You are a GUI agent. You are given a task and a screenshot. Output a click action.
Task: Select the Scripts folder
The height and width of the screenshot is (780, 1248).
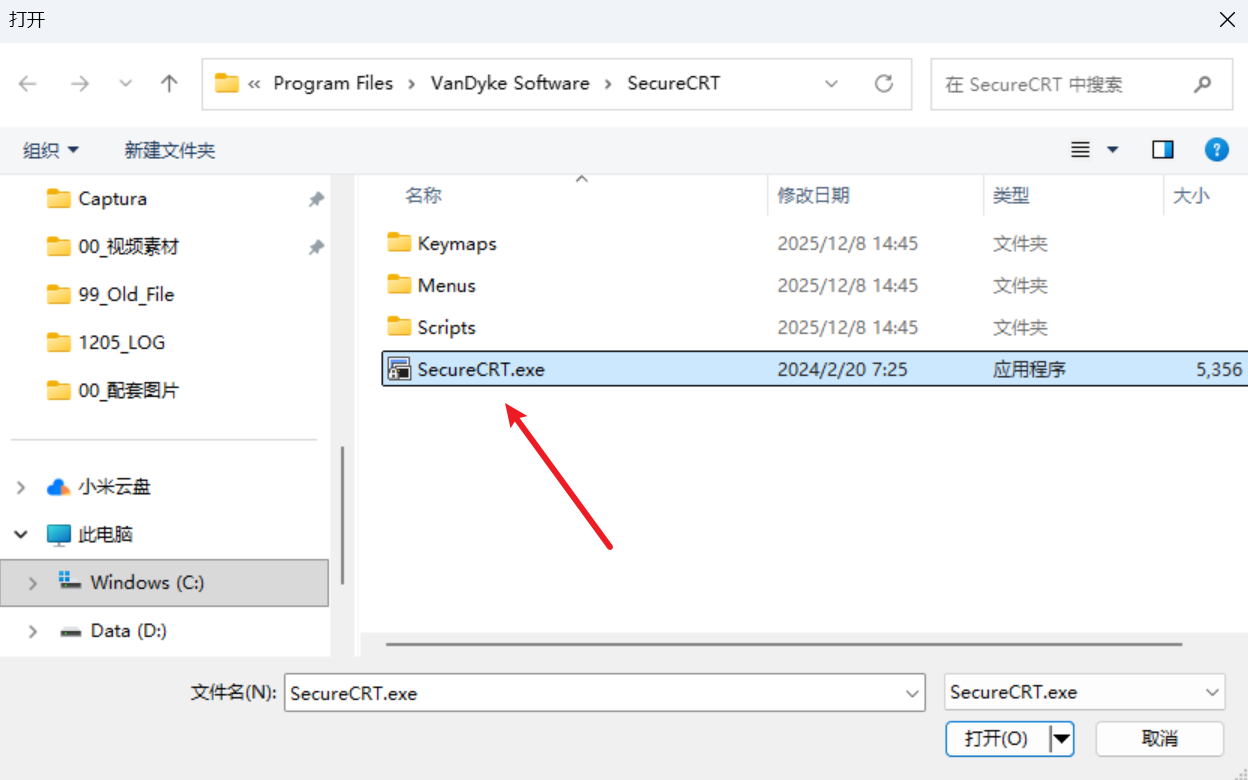[x=446, y=327]
